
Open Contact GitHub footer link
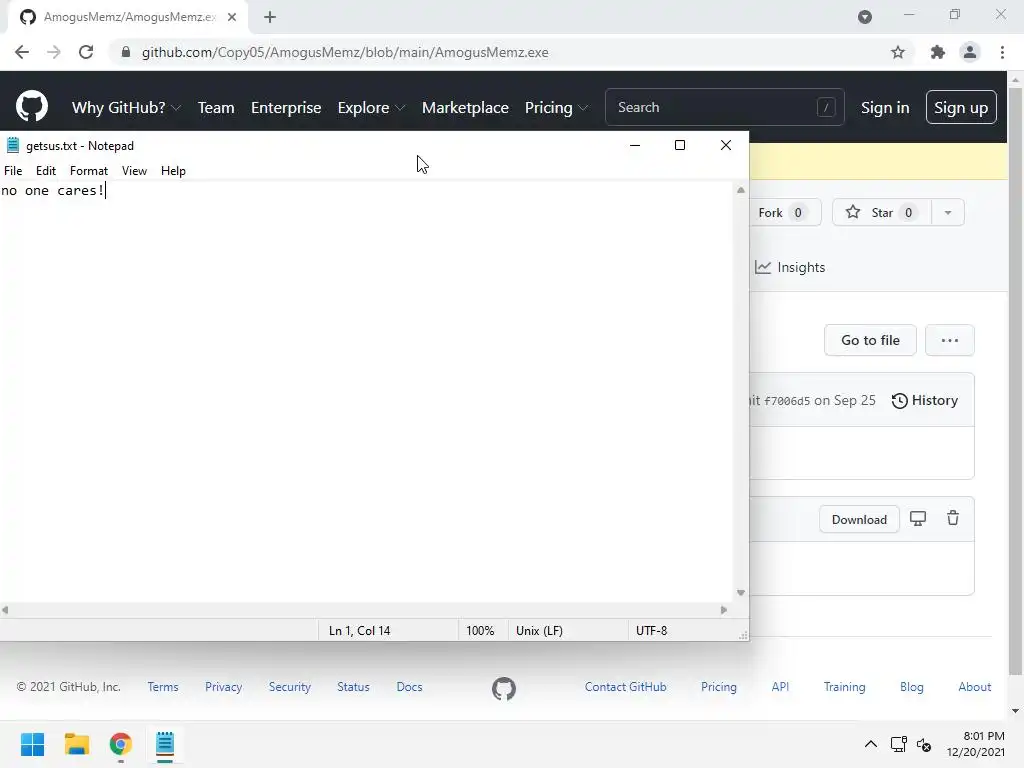(x=626, y=687)
